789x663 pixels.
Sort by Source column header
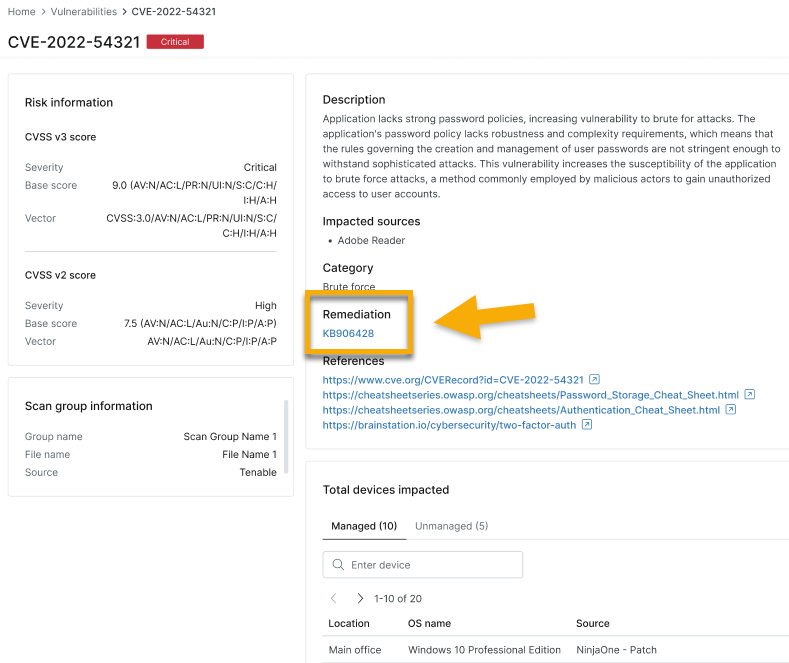point(593,623)
